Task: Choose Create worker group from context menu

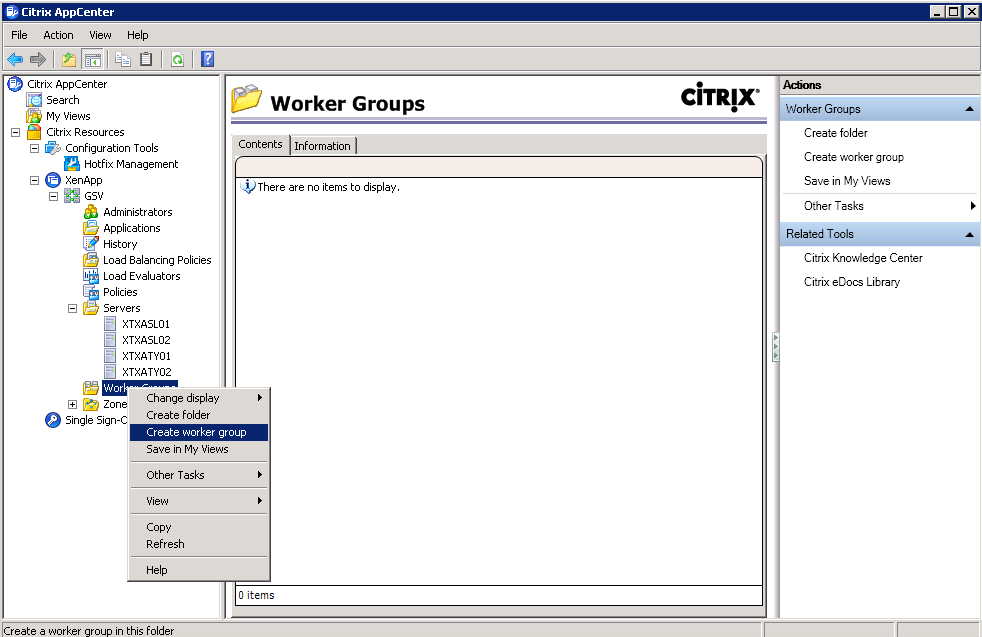Action: (199, 432)
